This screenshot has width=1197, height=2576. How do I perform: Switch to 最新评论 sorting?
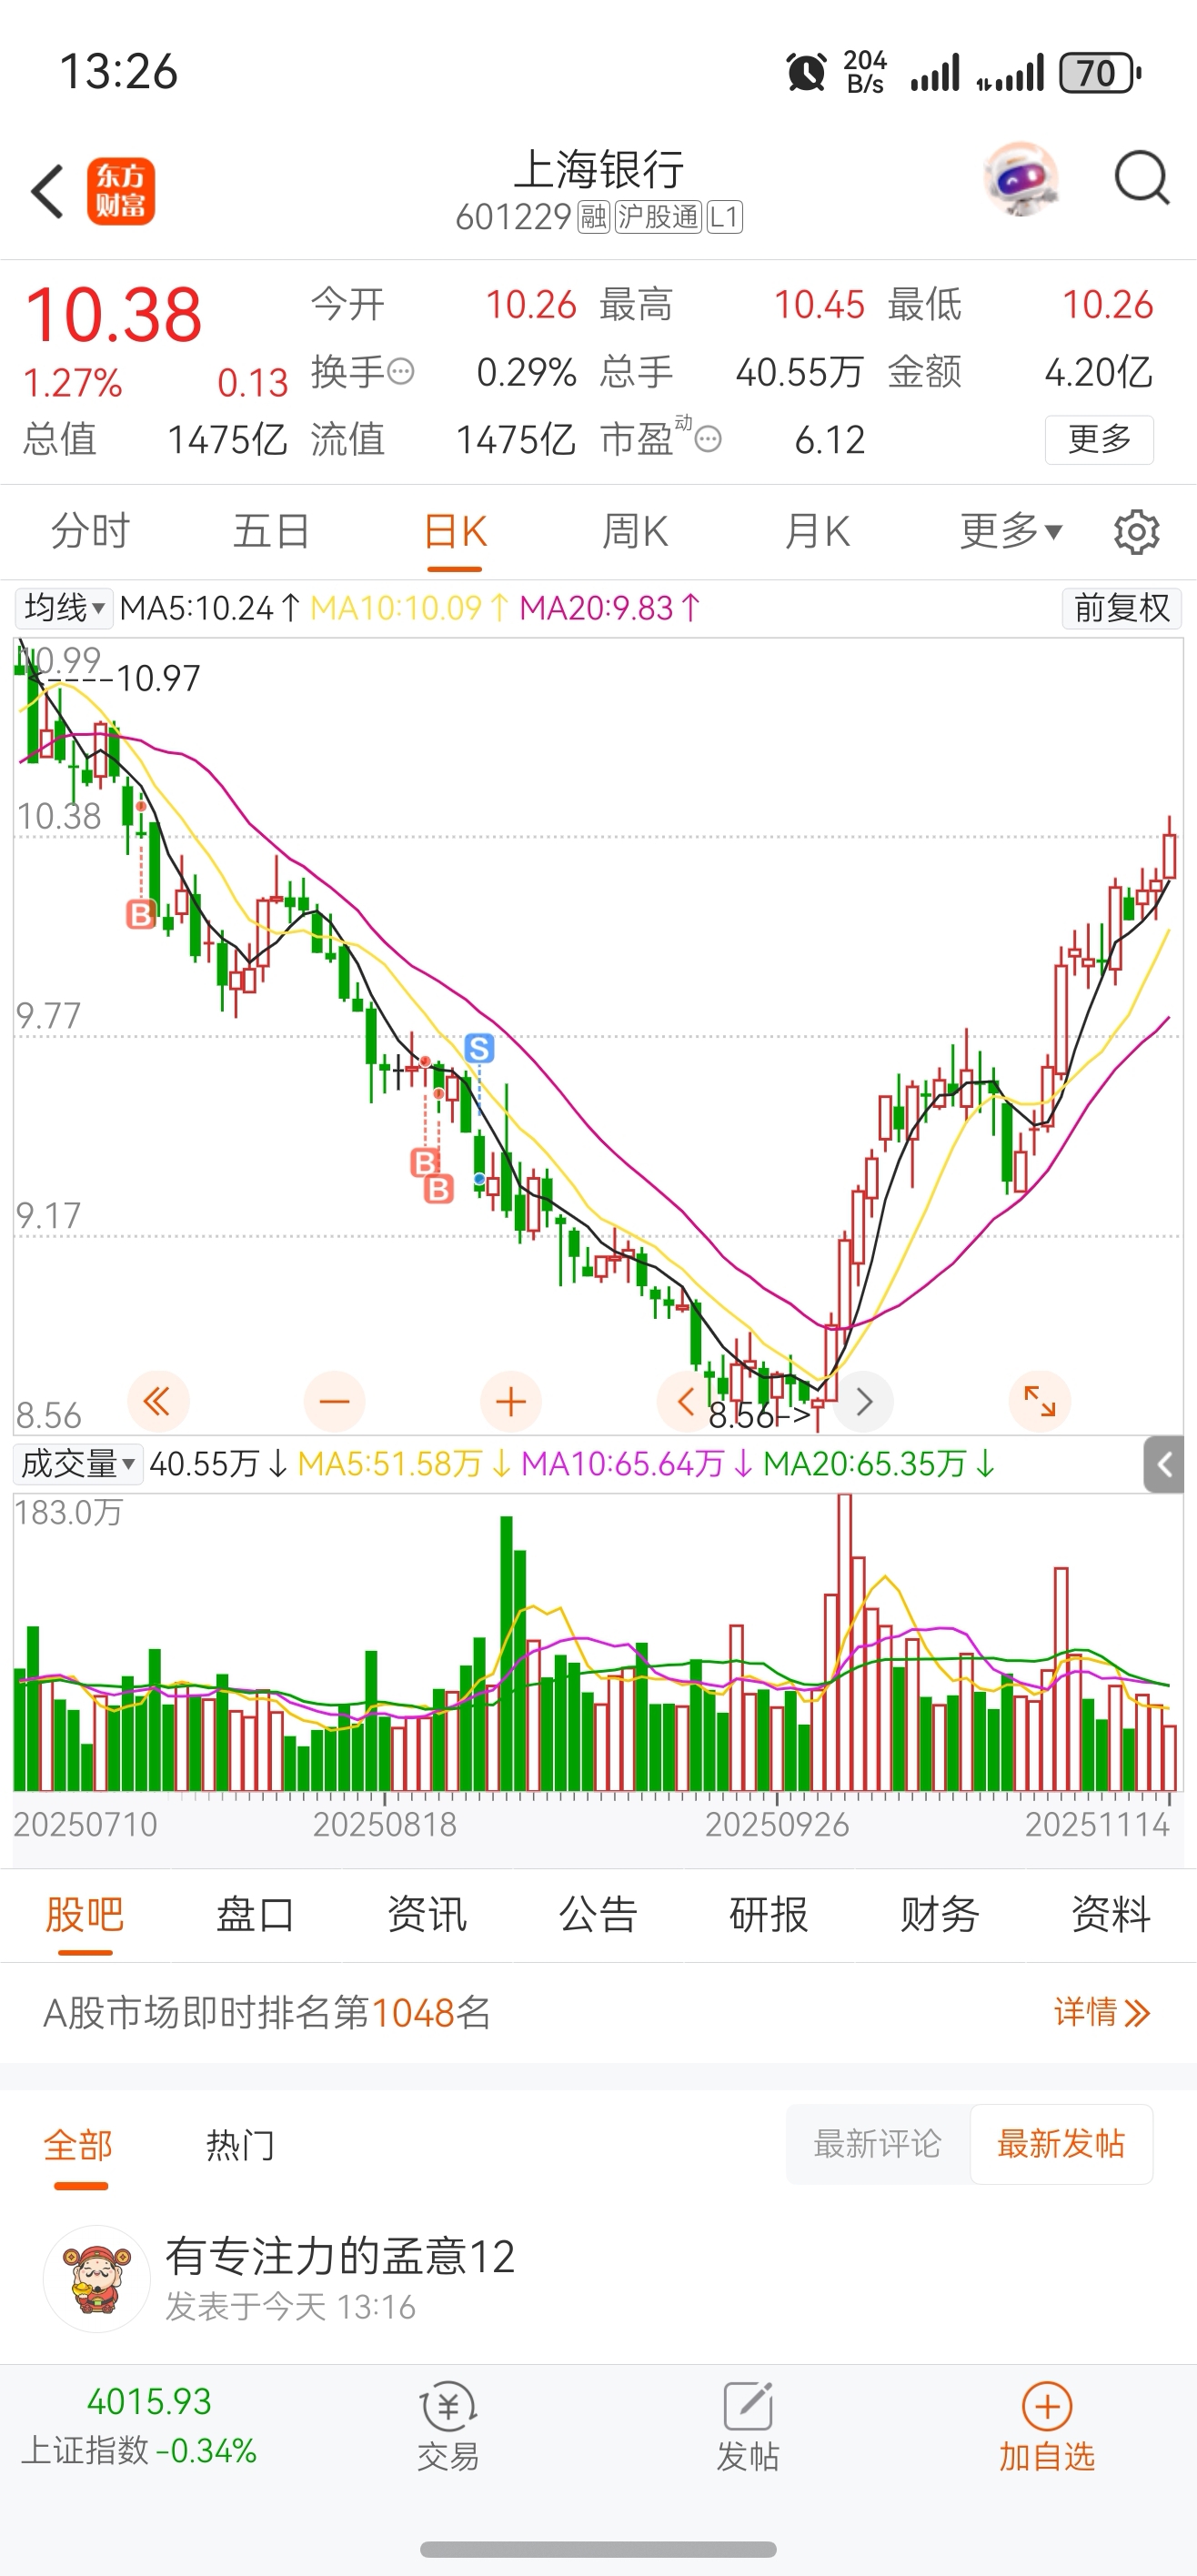pyautogui.click(x=877, y=2144)
